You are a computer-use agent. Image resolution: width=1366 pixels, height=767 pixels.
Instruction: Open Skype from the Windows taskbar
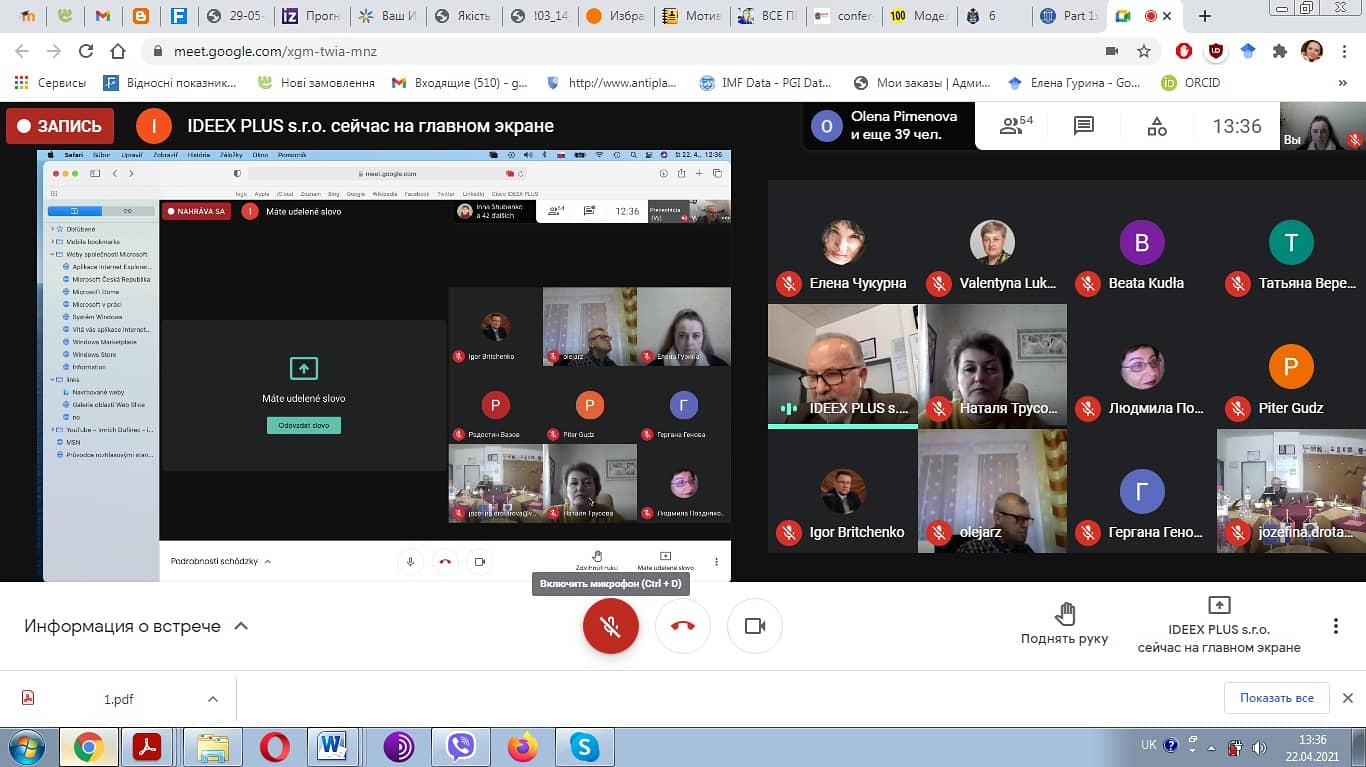(x=585, y=747)
